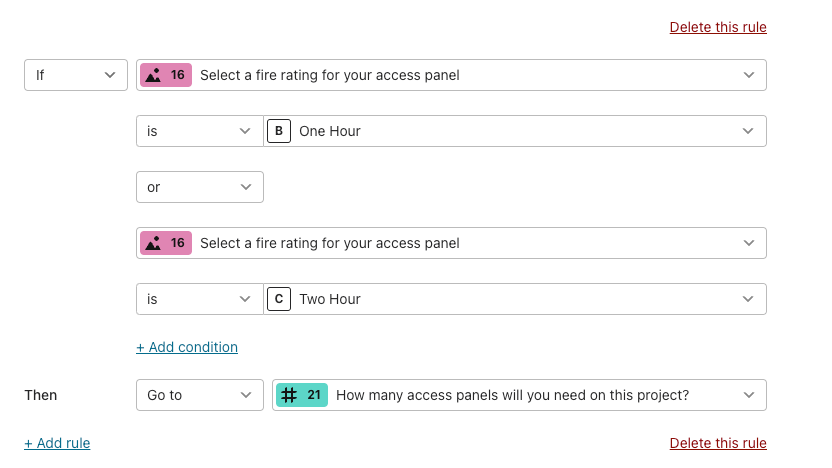Click the '+ Add condition' link
The width and height of the screenshot is (832, 468).
[187, 347]
